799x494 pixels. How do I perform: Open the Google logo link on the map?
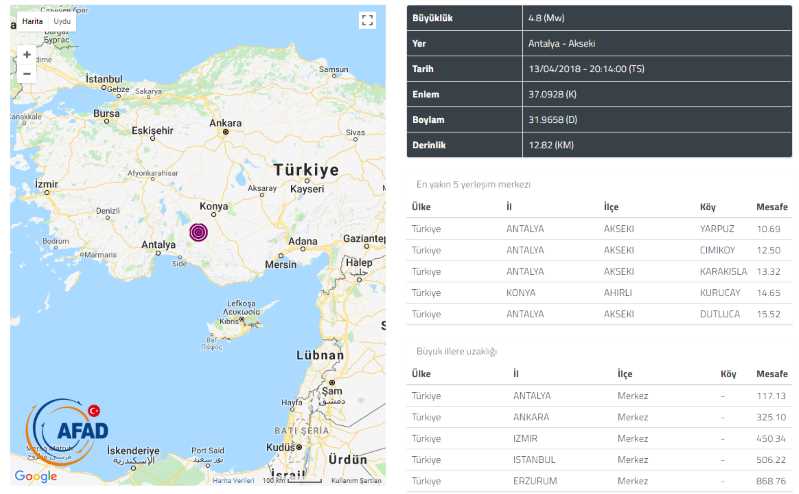tap(36, 477)
